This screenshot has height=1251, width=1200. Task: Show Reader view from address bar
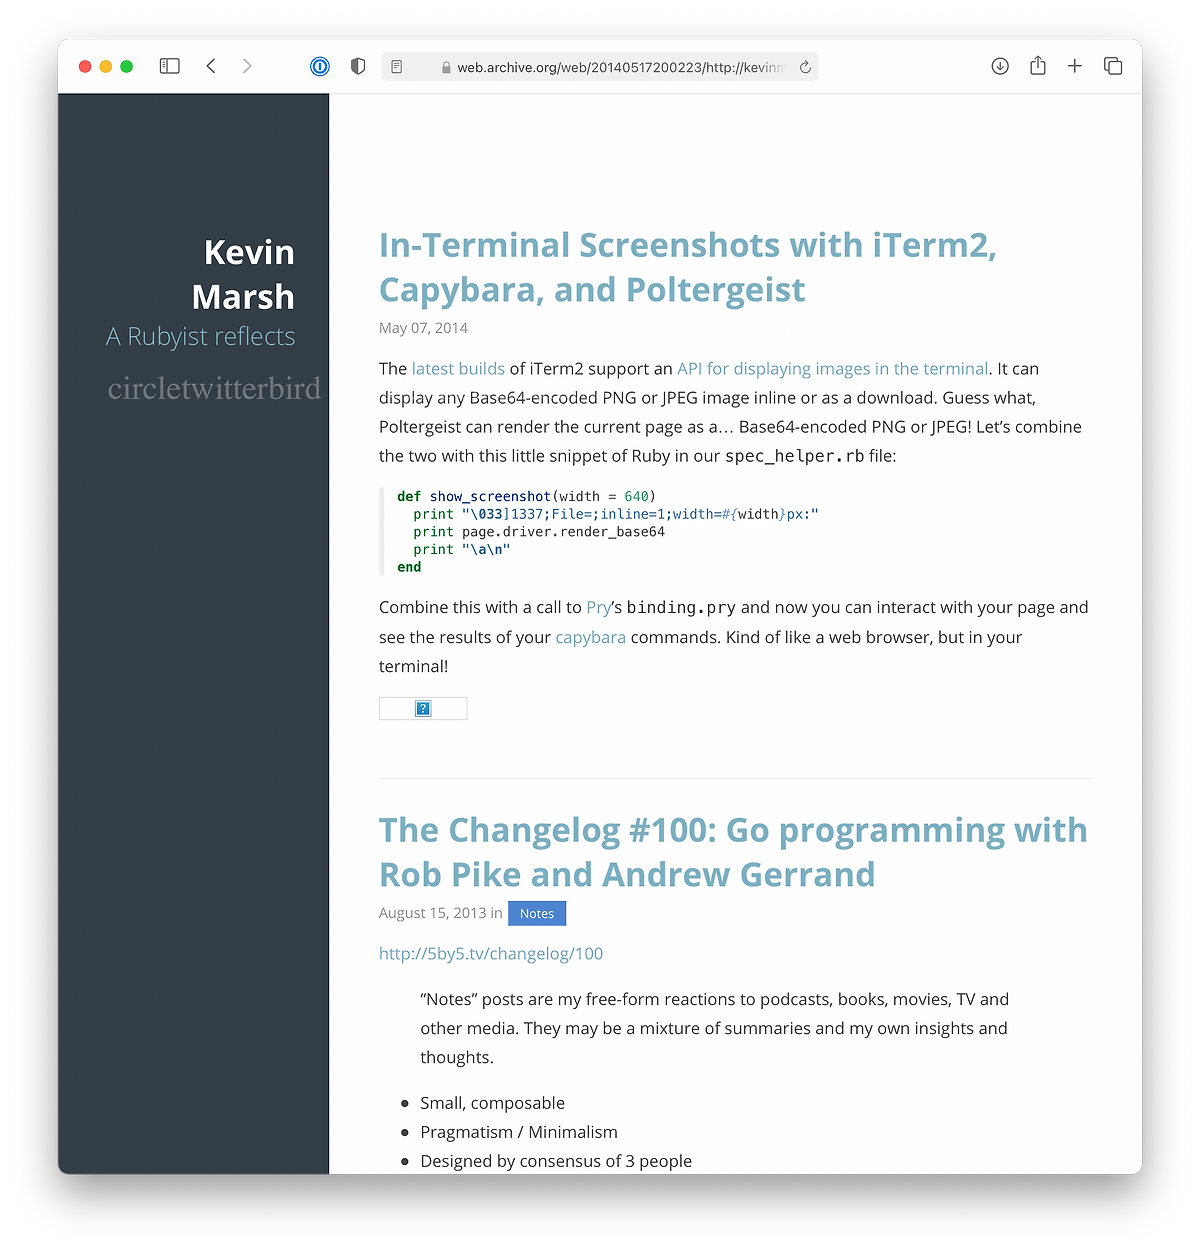point(397,67)
